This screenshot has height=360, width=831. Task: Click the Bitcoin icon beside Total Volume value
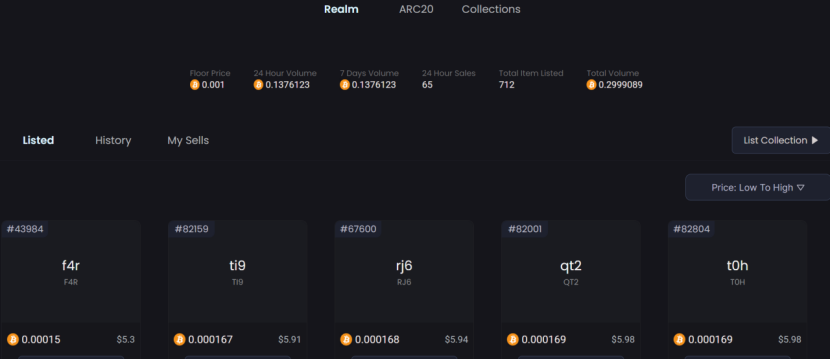[591, 85]
